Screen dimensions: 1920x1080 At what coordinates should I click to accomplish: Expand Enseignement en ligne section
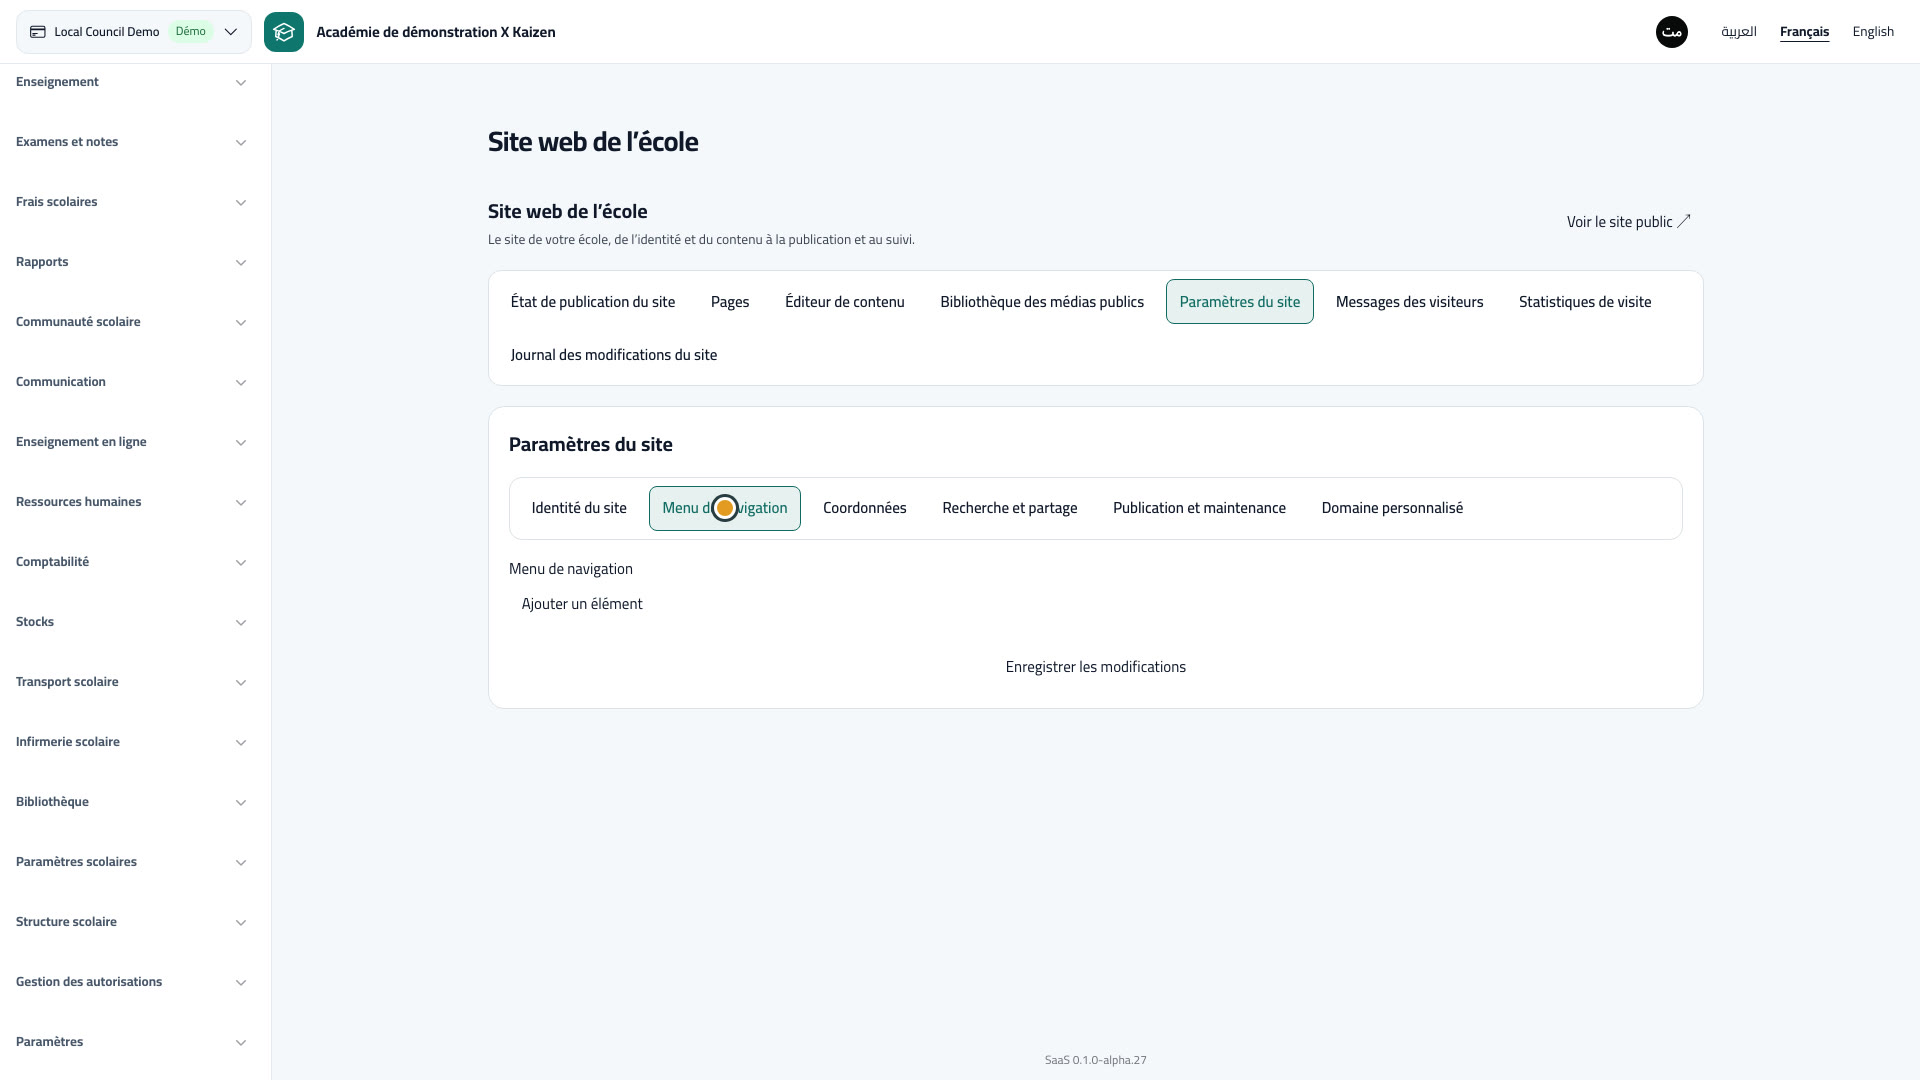[x=131, y=442]
